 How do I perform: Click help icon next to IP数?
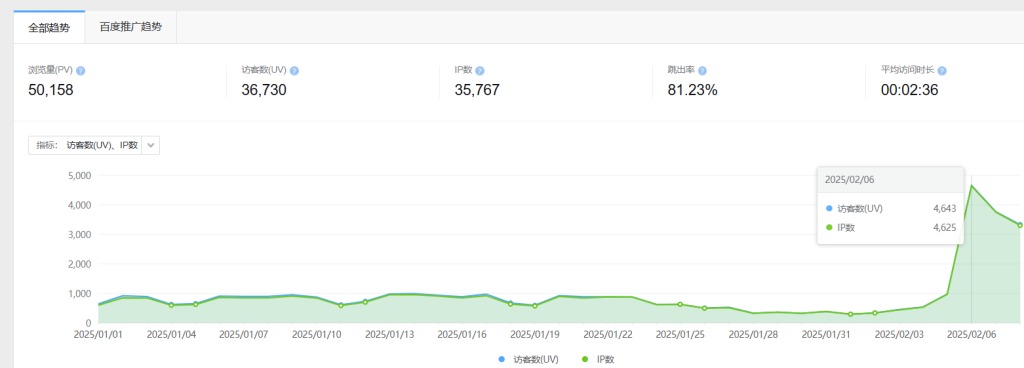coord(480,70)
